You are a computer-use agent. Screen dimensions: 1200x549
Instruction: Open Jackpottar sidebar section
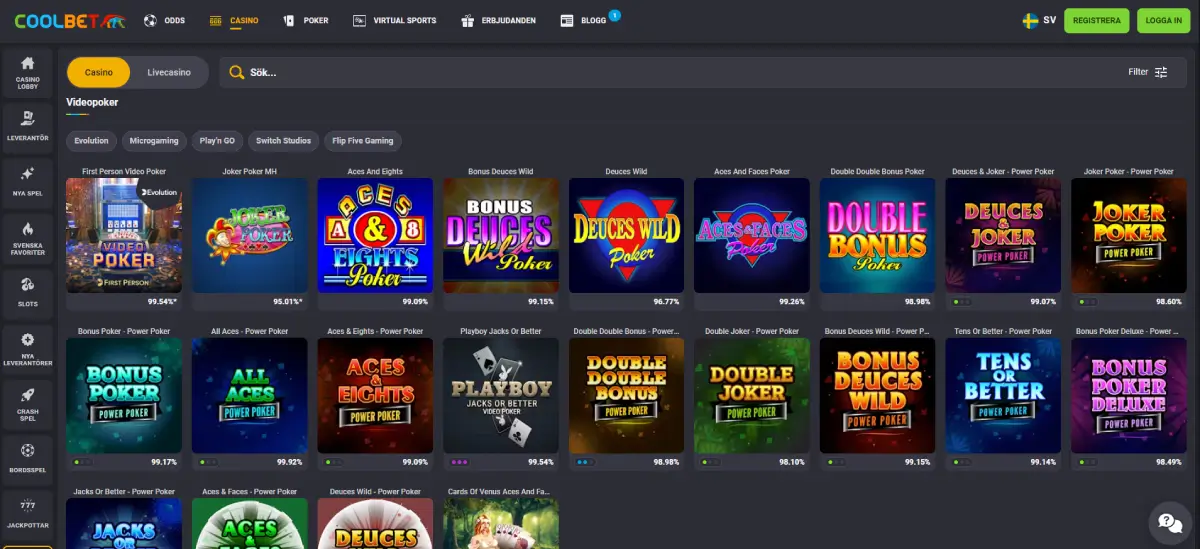[27, 514]
